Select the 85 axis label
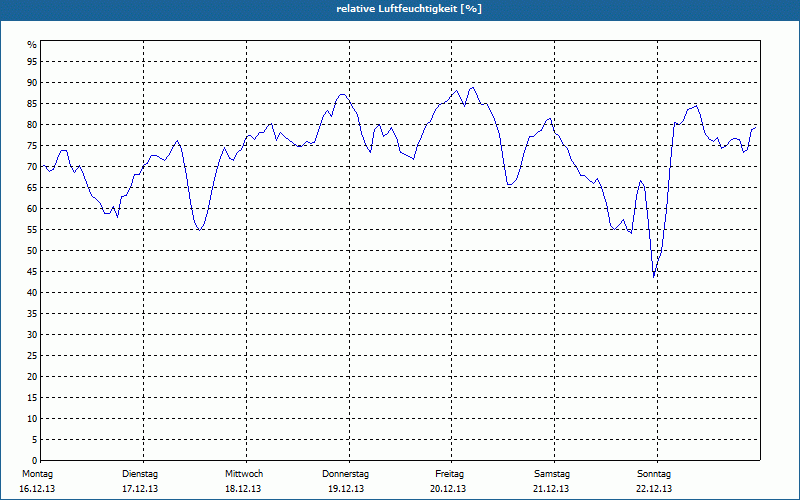The height and width of the screenshot is (500, 800). (x=32, y=104)
